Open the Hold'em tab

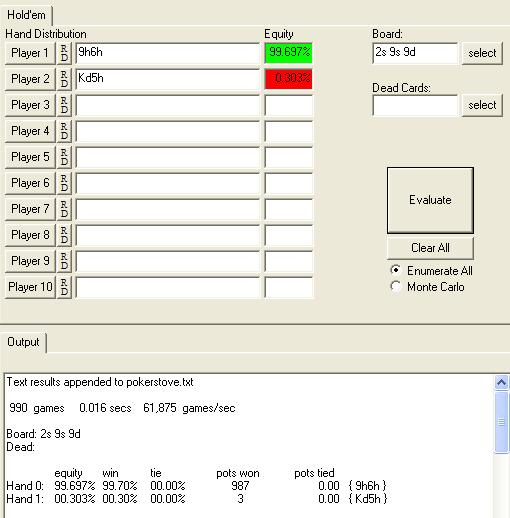coord(26,15)
